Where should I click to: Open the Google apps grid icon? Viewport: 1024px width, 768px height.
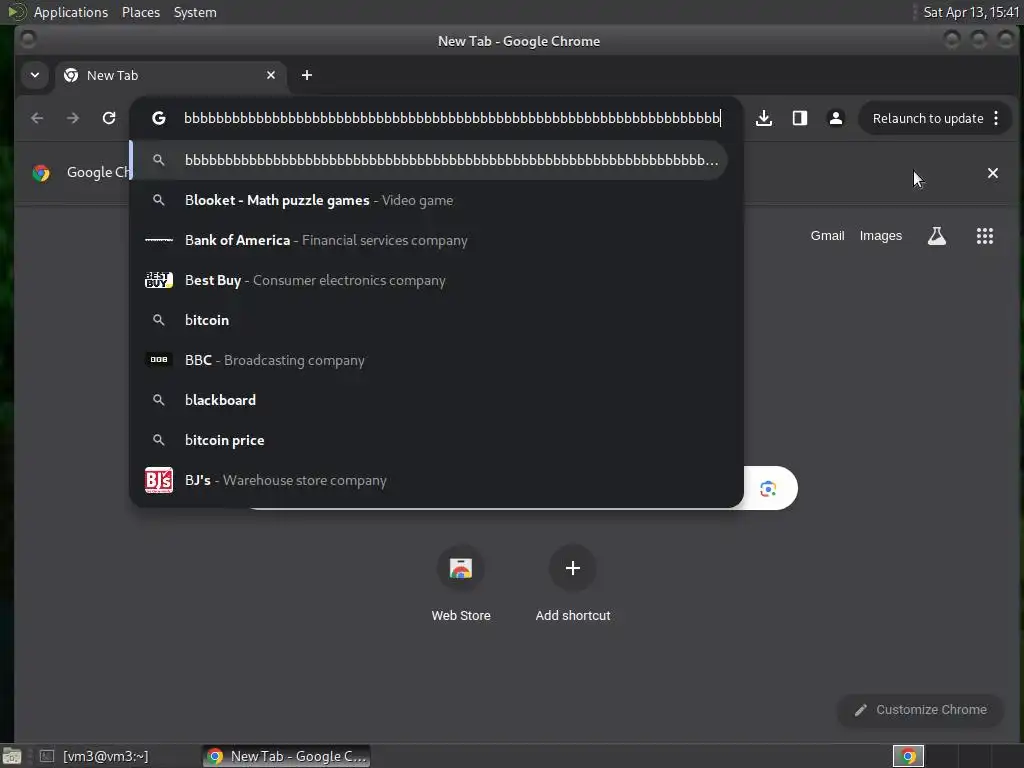coord(985,236)
